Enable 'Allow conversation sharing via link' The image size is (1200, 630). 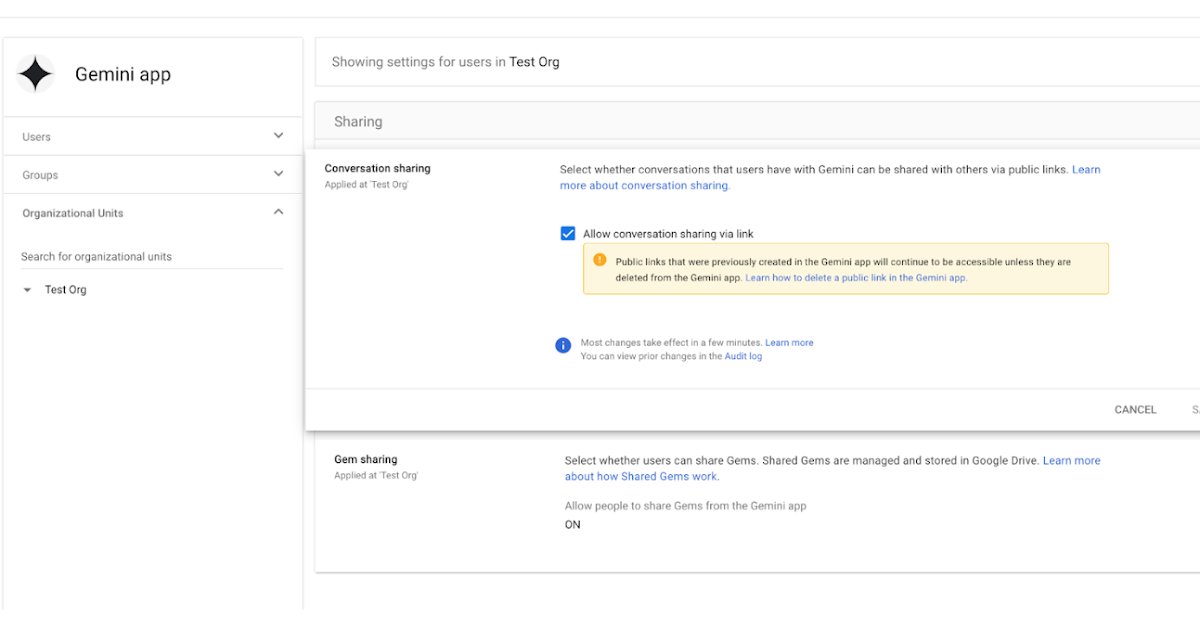(568, 233)
